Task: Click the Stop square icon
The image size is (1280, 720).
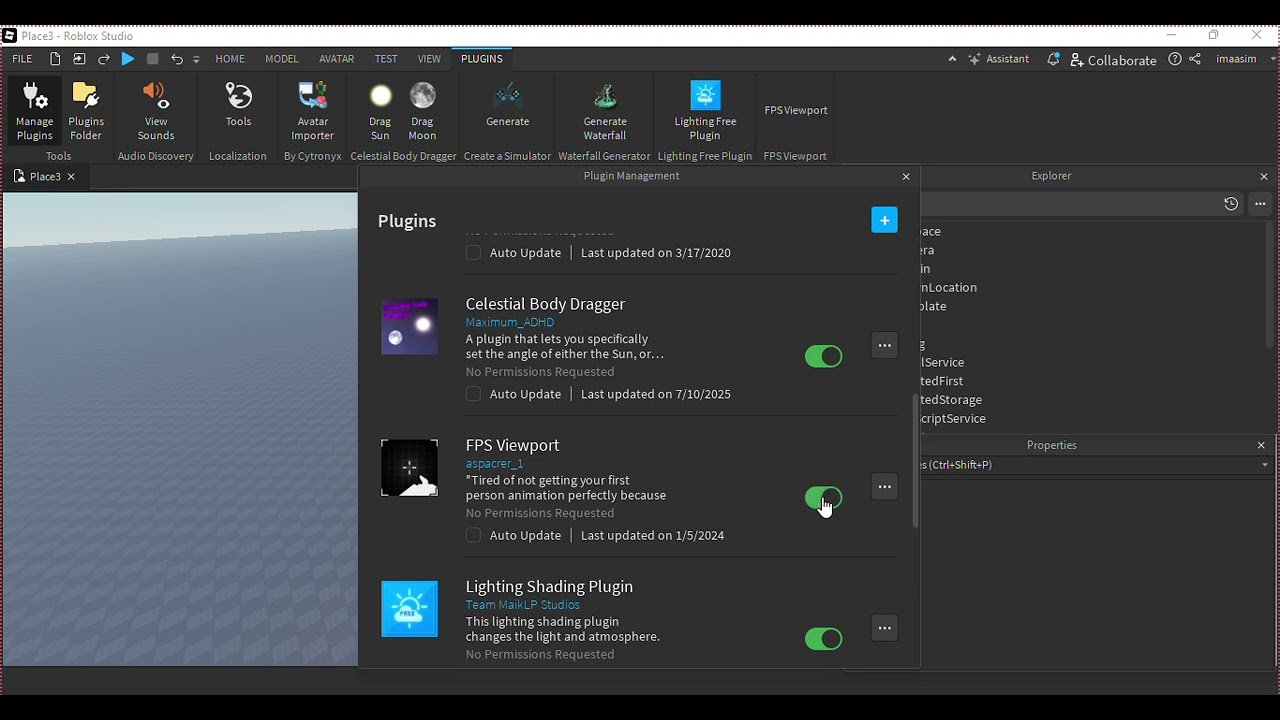Action: (x=152, y=59)
